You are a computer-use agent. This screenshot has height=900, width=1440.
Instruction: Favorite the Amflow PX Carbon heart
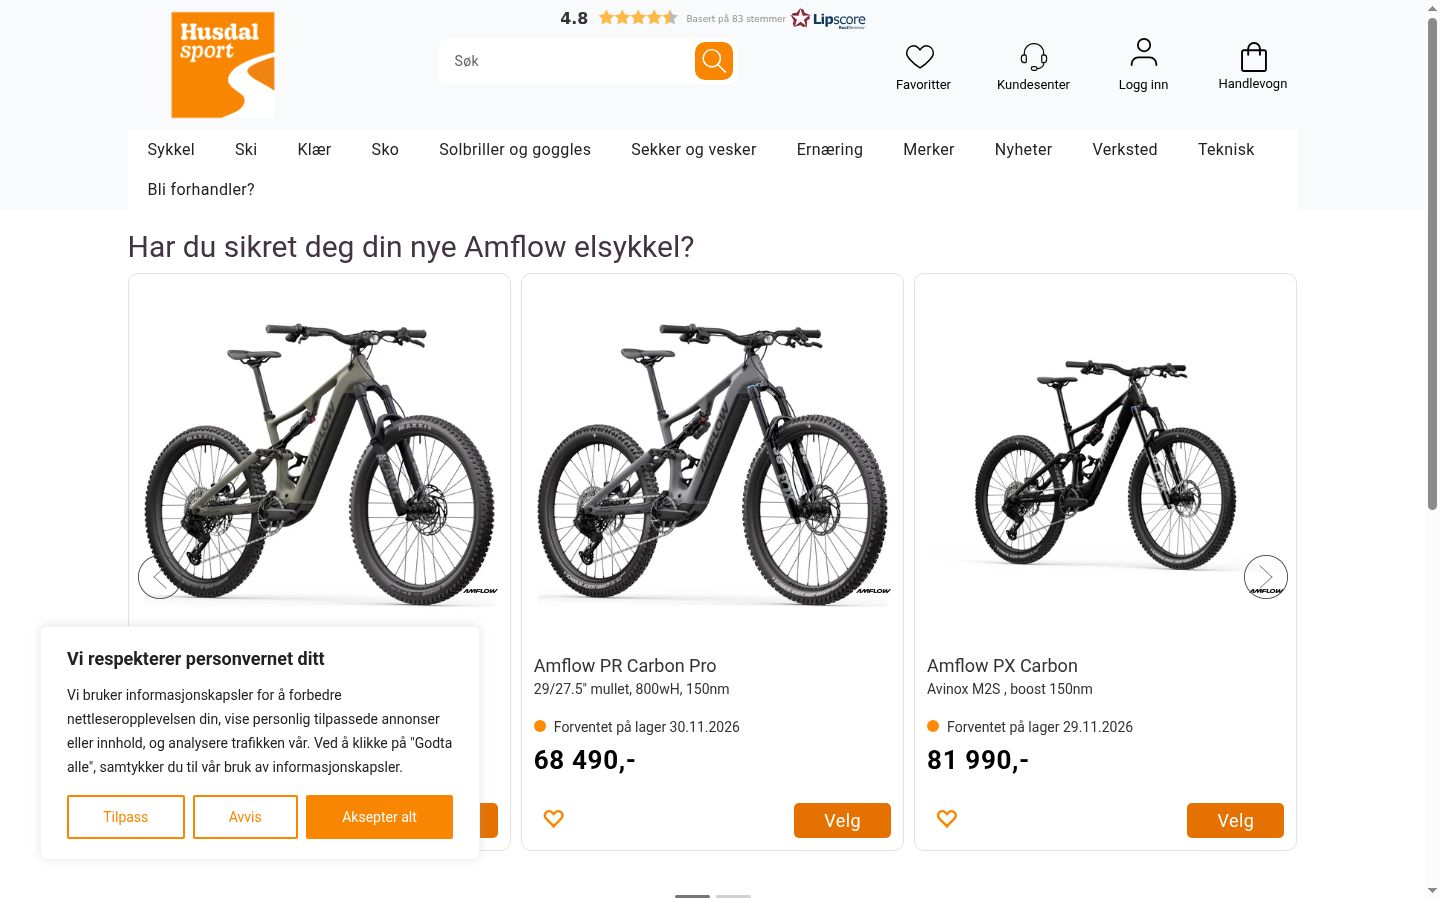click(947, 819)
